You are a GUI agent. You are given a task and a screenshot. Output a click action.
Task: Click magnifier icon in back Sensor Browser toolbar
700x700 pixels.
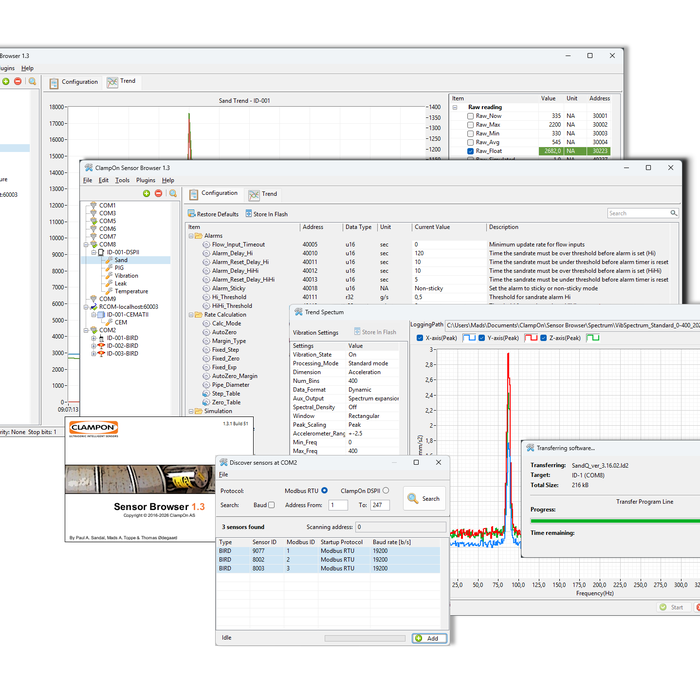point(32,81)
